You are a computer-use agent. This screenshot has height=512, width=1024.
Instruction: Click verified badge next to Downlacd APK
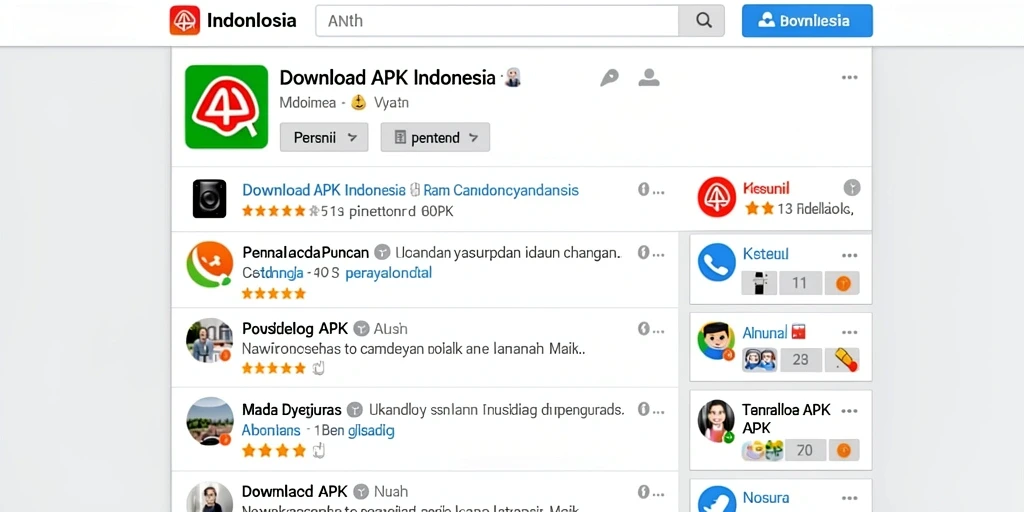coord(361,491)
